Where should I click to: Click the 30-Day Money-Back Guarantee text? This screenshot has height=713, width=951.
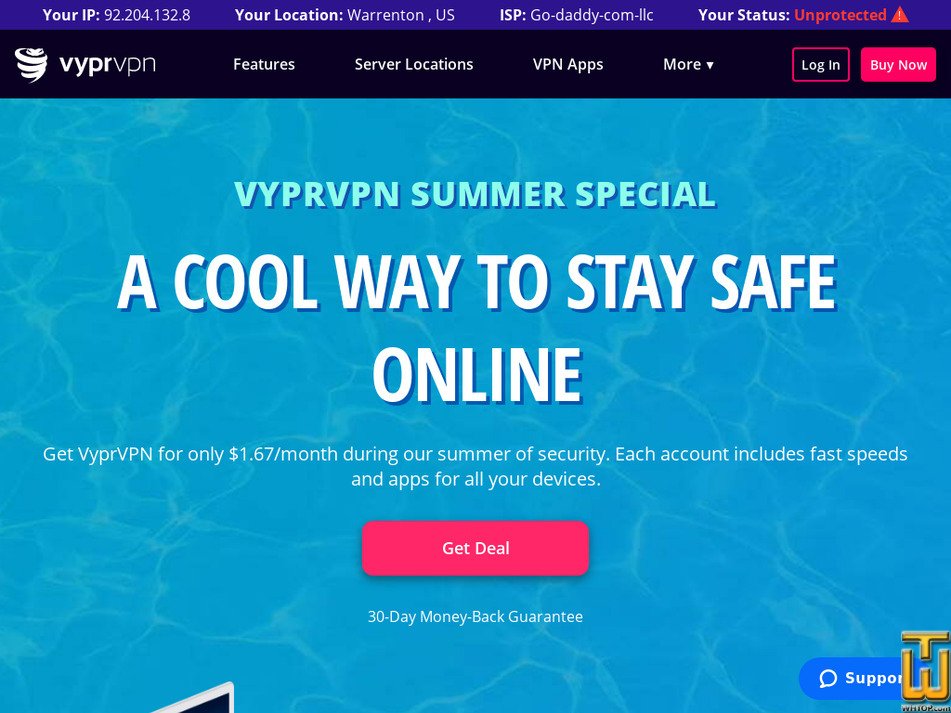[476, 617]
